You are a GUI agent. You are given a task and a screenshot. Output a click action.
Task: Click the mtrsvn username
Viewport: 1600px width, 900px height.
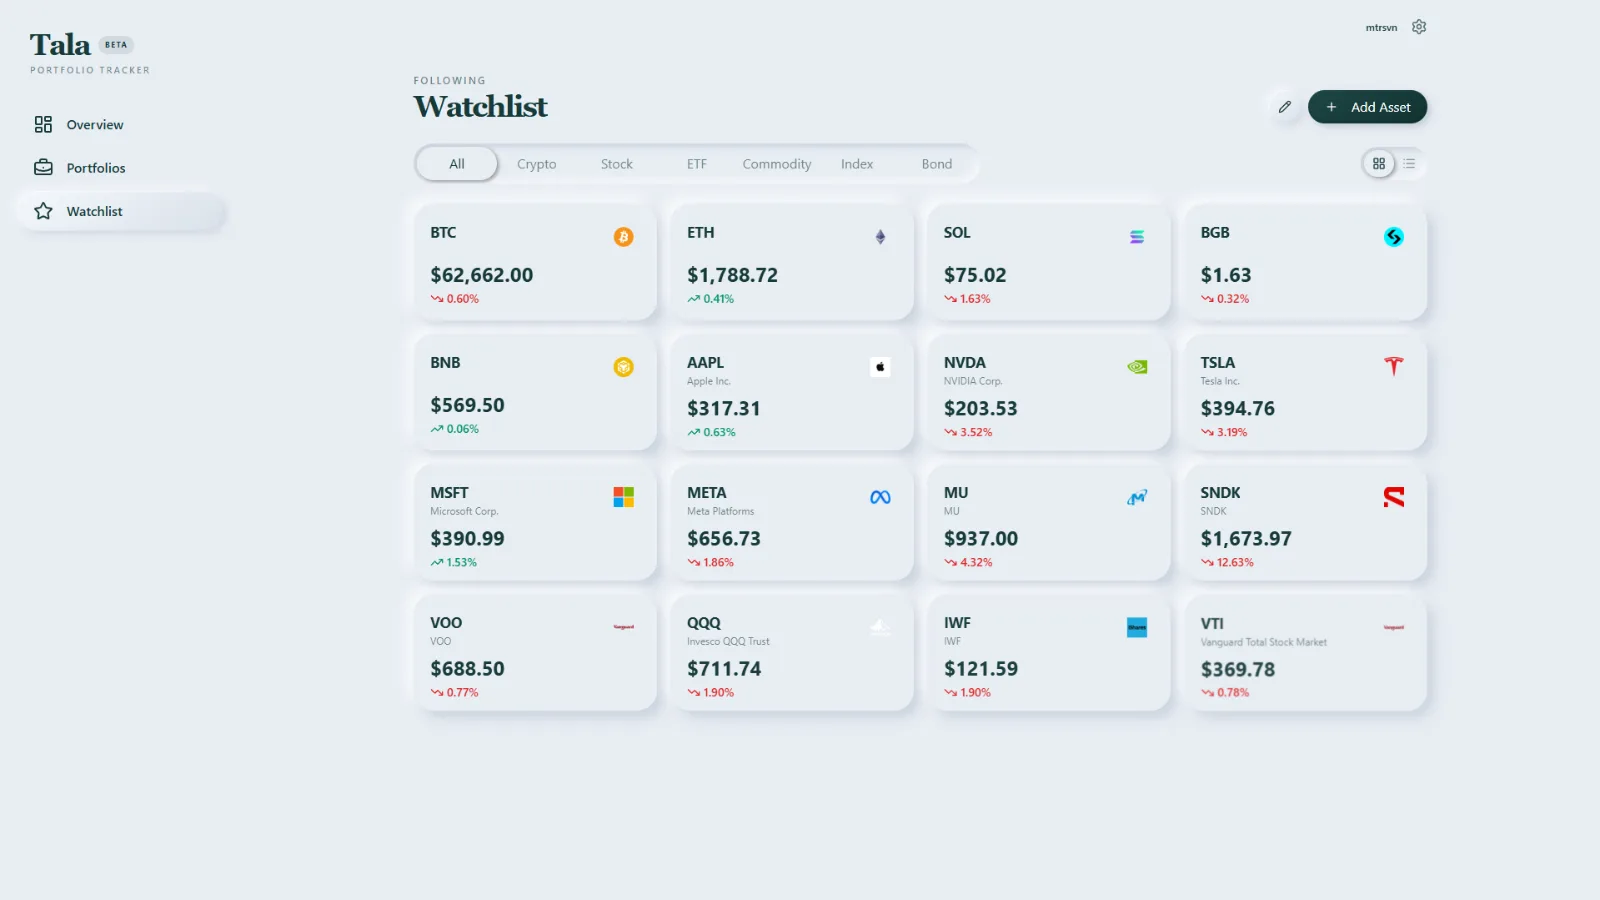(x=1381, y=28)
